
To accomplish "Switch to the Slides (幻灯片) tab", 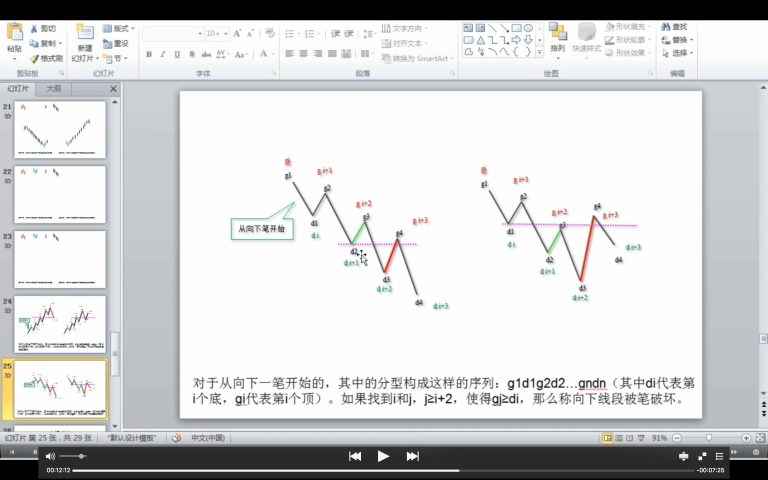I will click(19, 89).
